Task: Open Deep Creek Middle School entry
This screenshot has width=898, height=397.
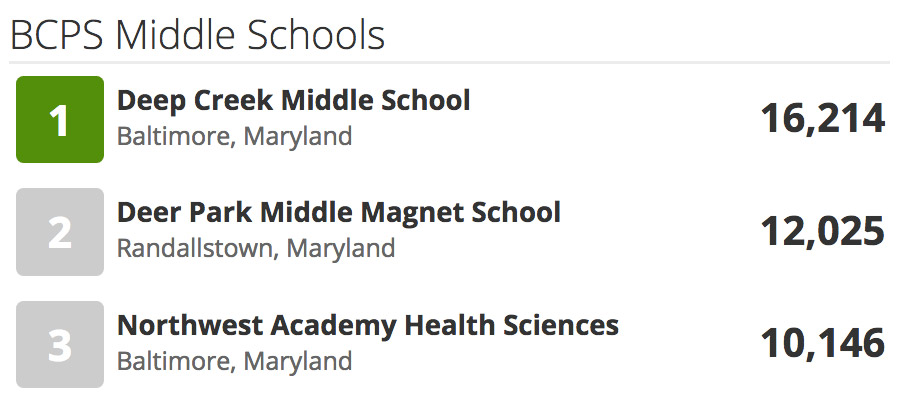Action: tap(294, 101)
